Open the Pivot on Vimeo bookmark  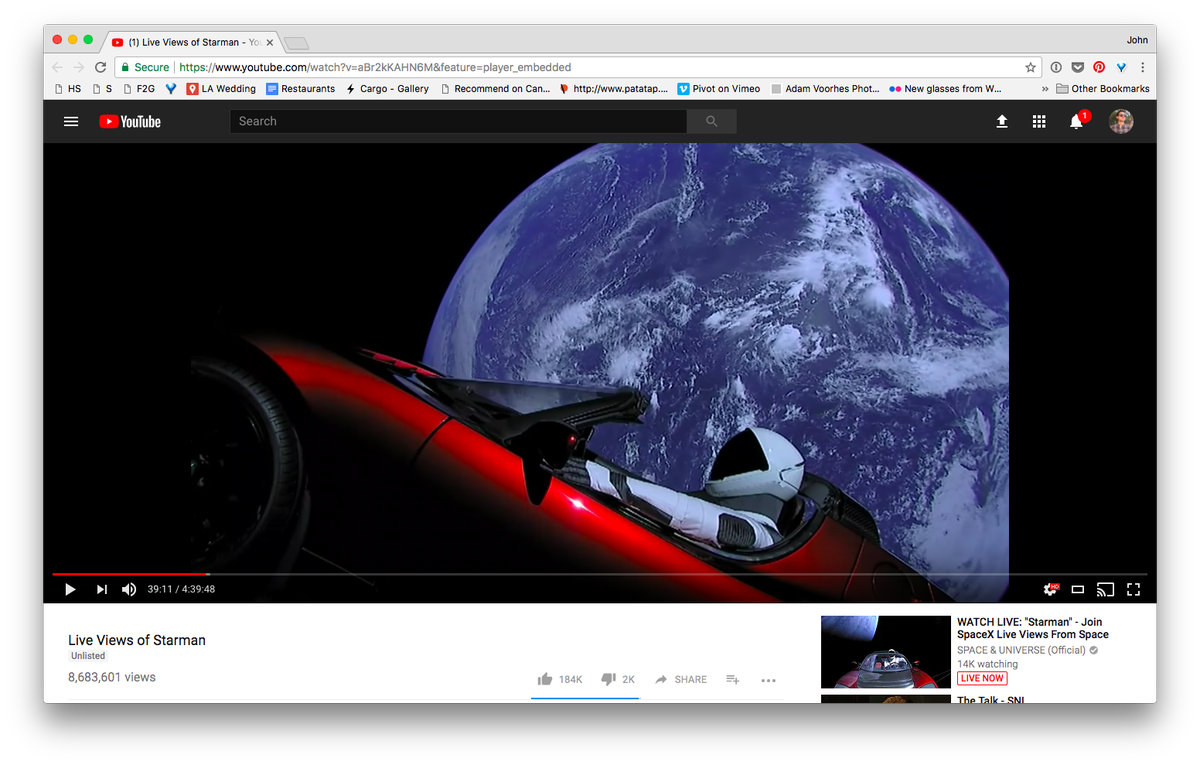click(x=718, y=88)
